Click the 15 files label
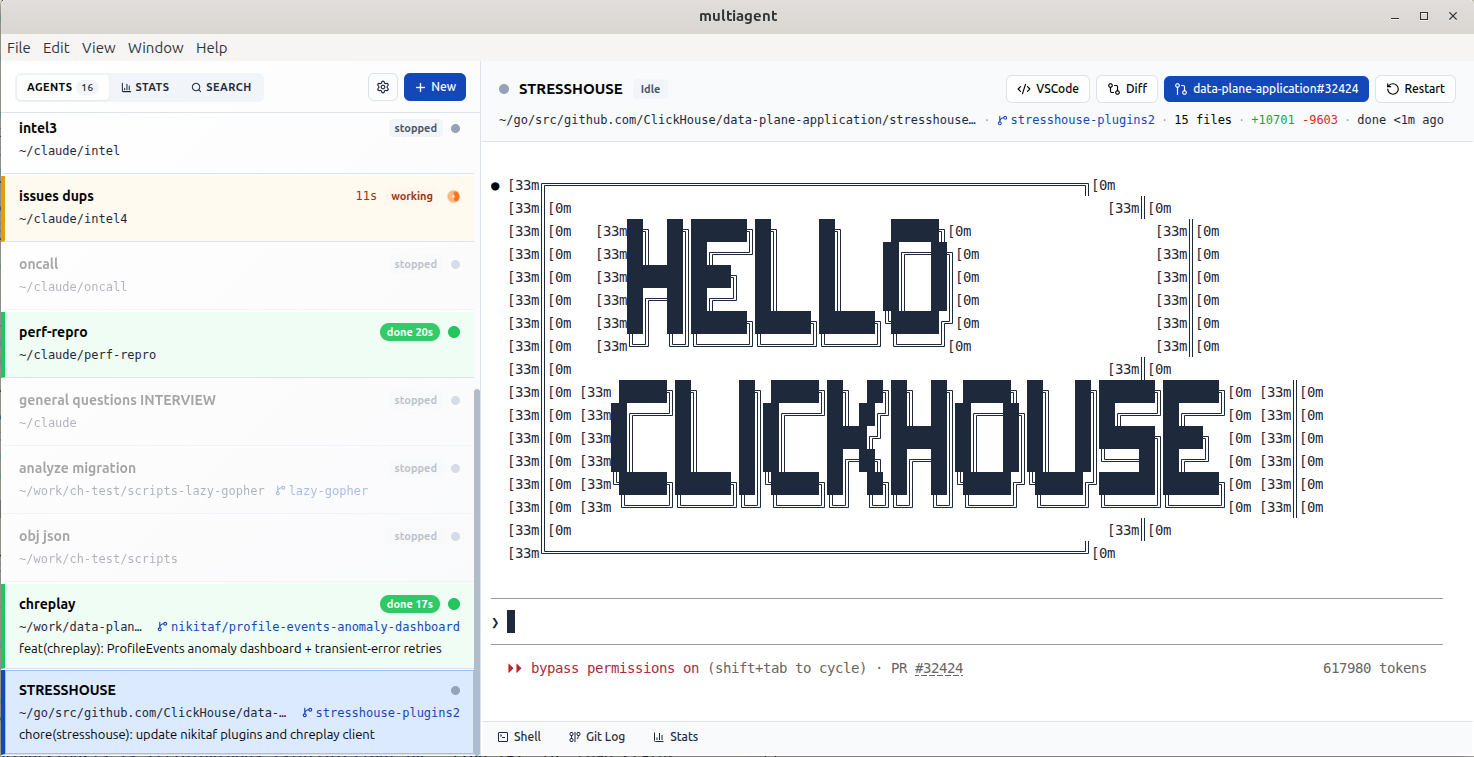The image size is (1474, 757). pos(1203,120)
